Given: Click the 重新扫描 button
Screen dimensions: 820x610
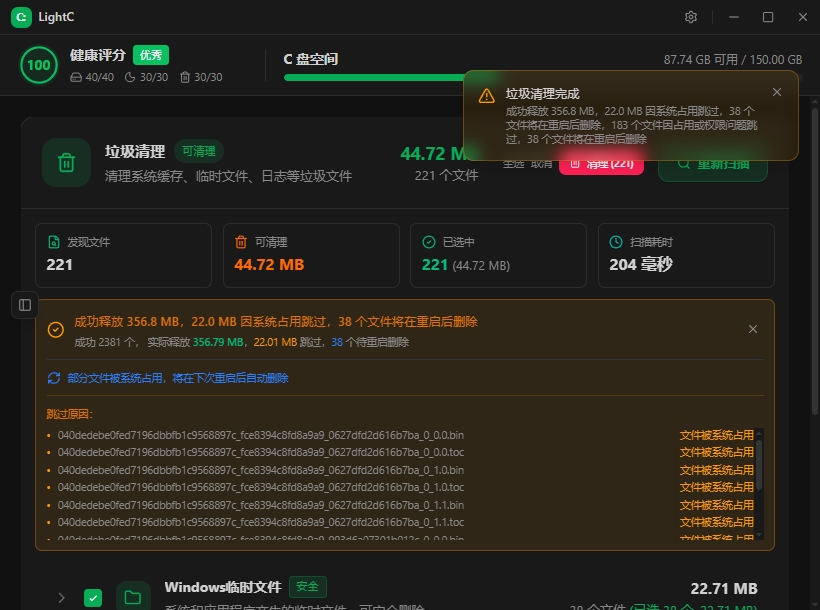Looking at the screenshot, I should [713, 164].
